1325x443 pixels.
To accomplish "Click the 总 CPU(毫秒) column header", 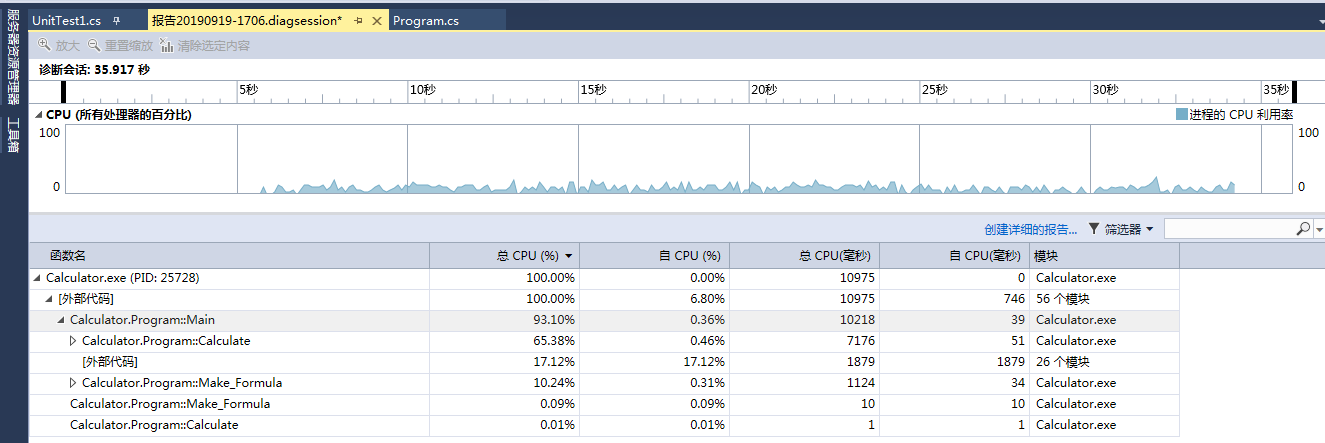I will (x=805, y=256).
